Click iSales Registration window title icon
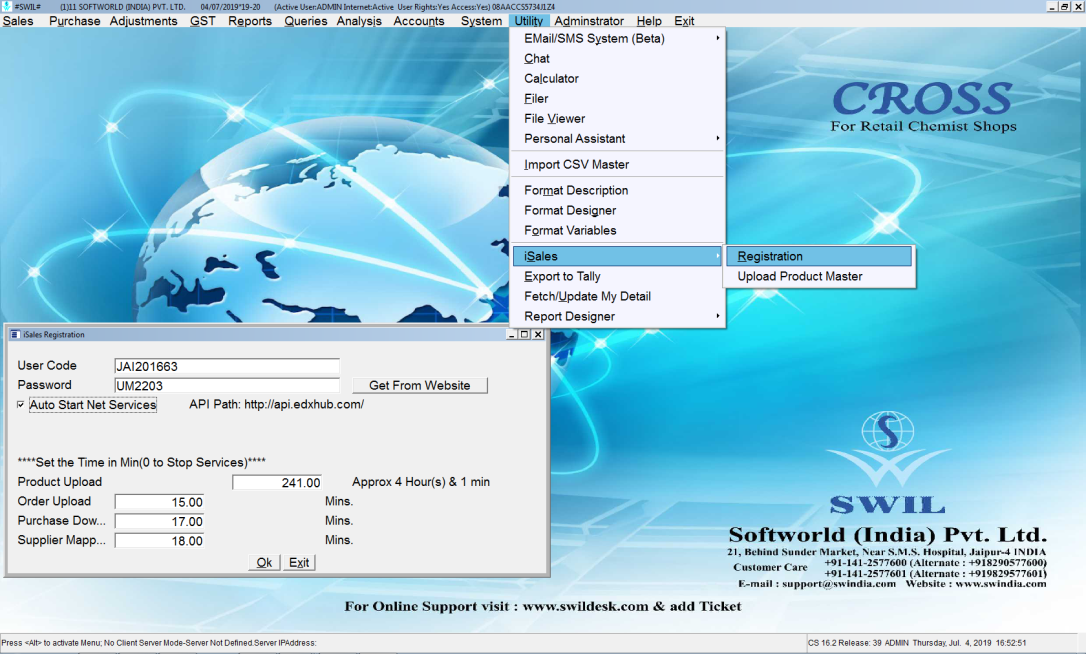This screenshot has height=654, width=1086. 15,335
